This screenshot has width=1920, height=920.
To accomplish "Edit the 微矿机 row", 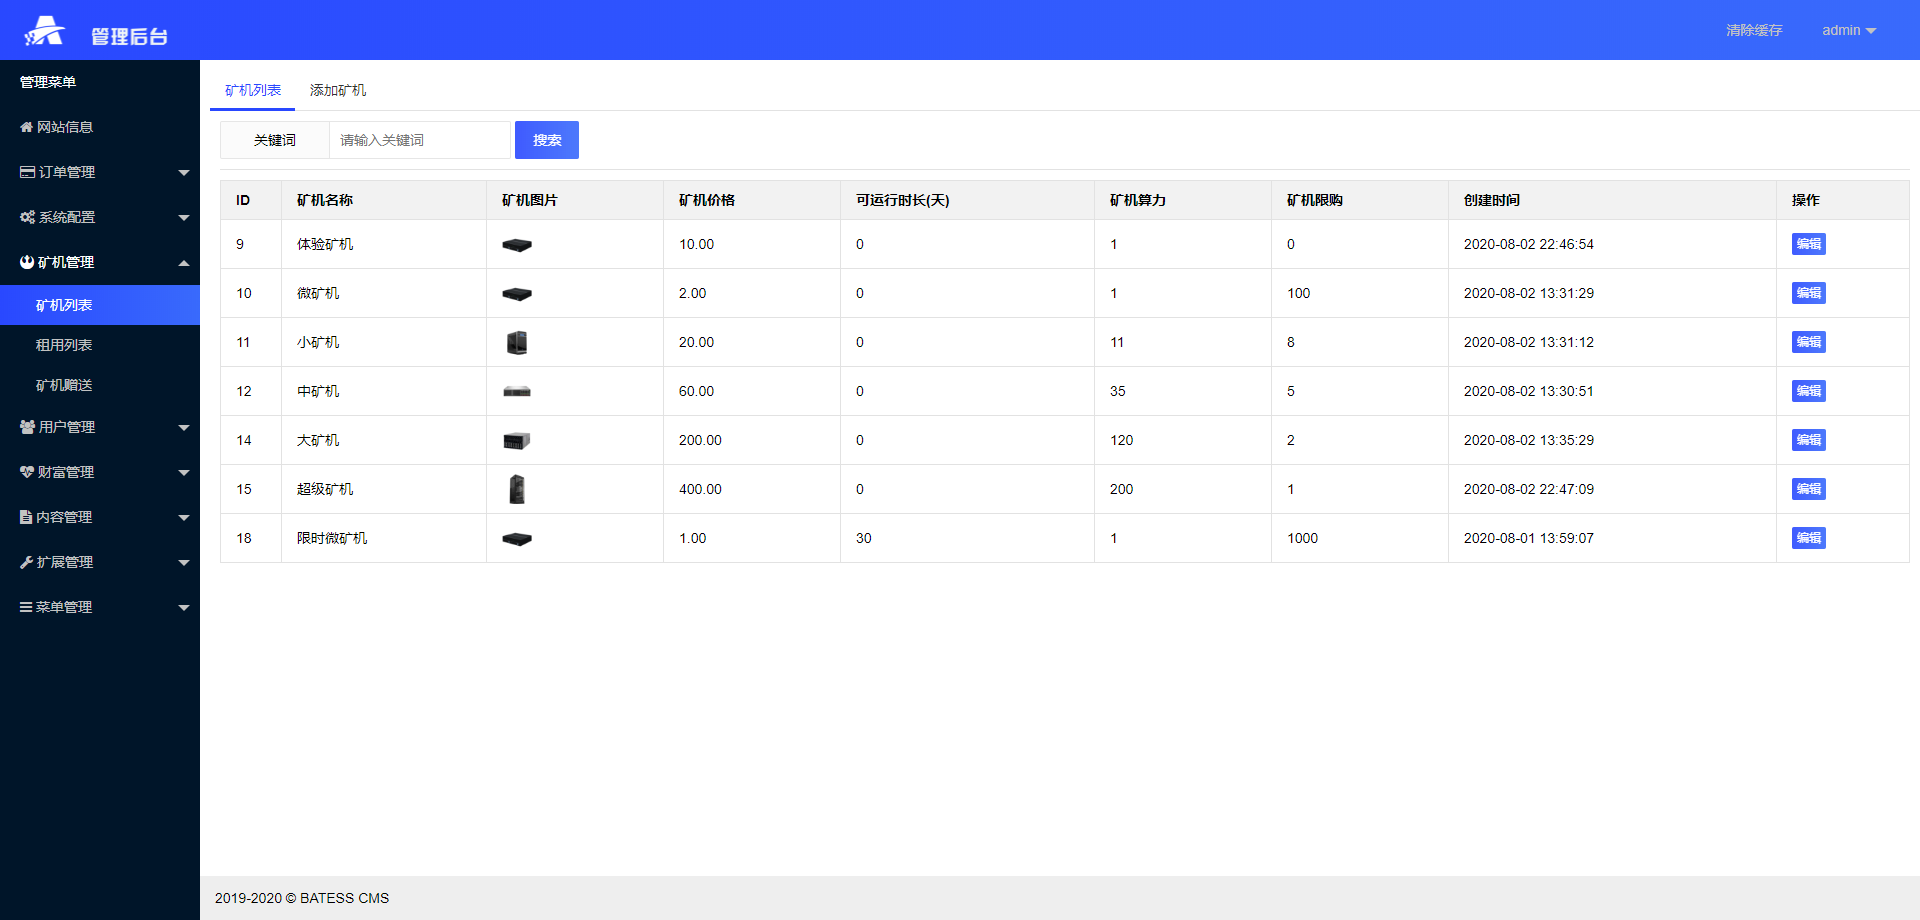I will 1809,293.
